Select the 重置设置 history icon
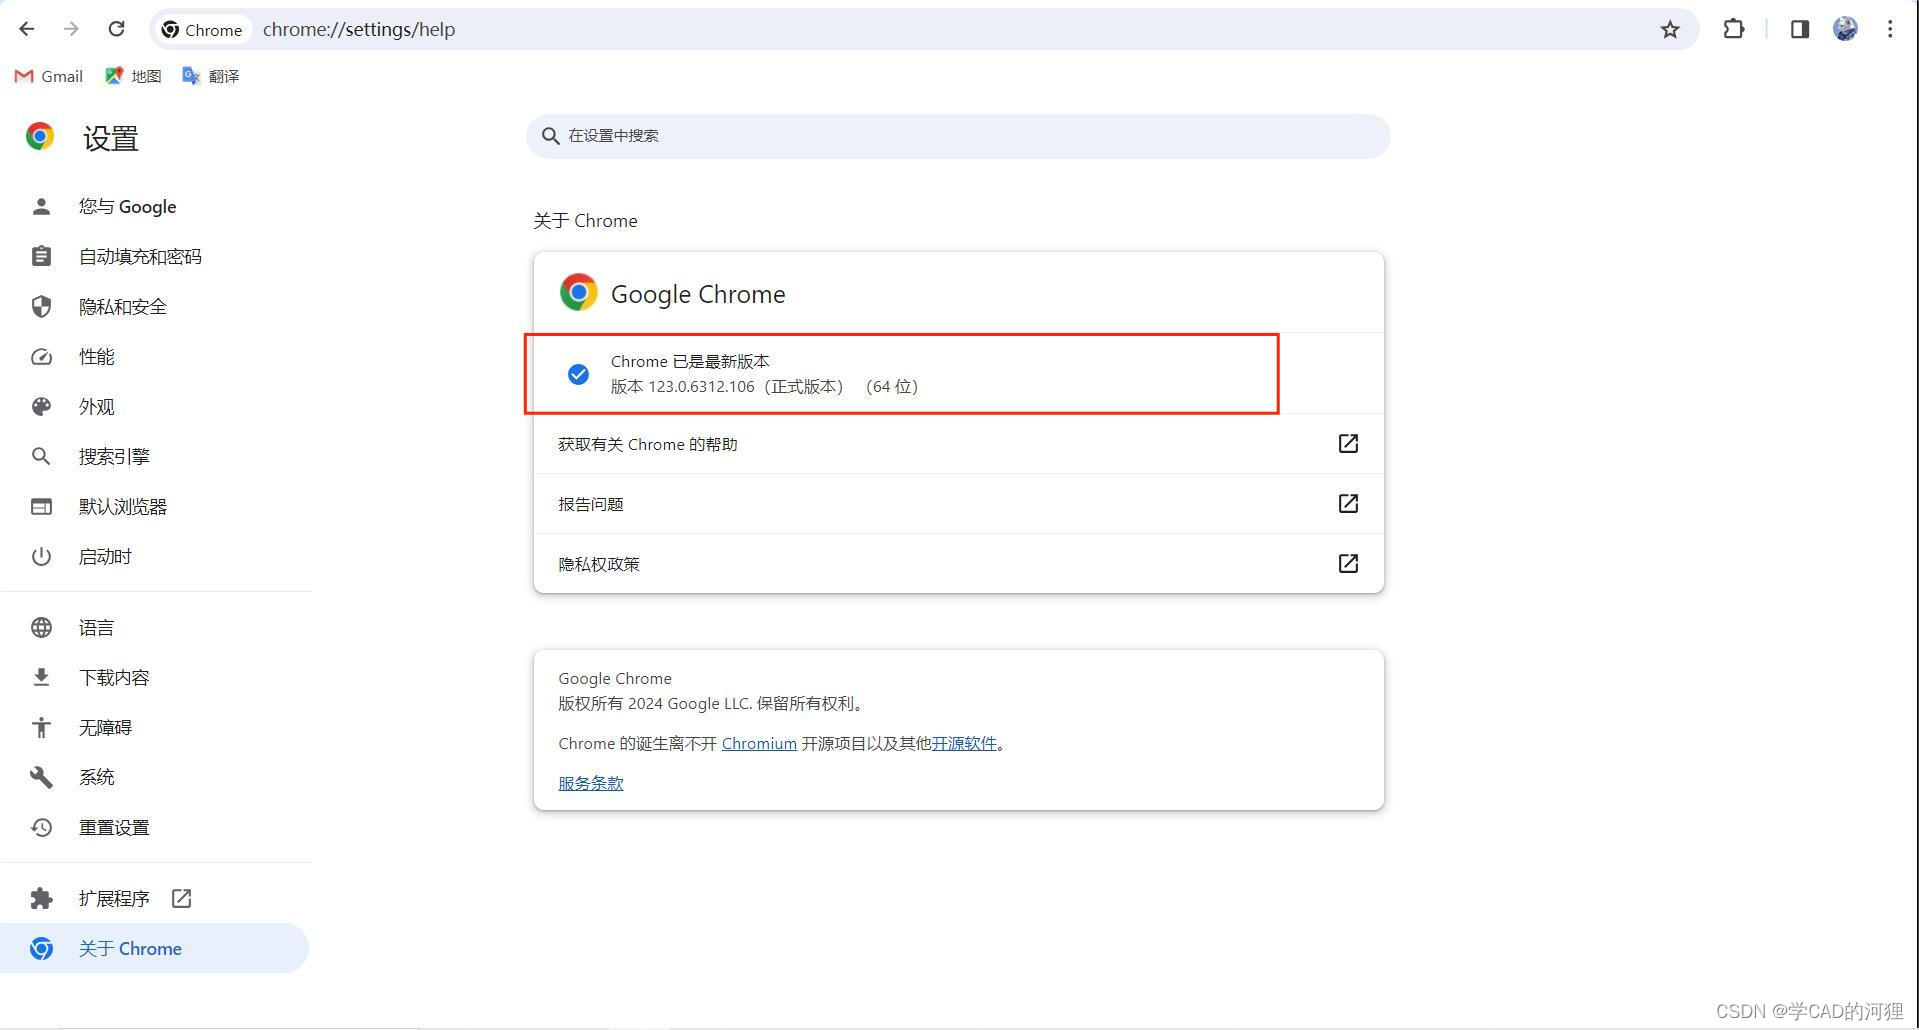The height and width of the screenshot is (1030, 1919). click(41, 827)
